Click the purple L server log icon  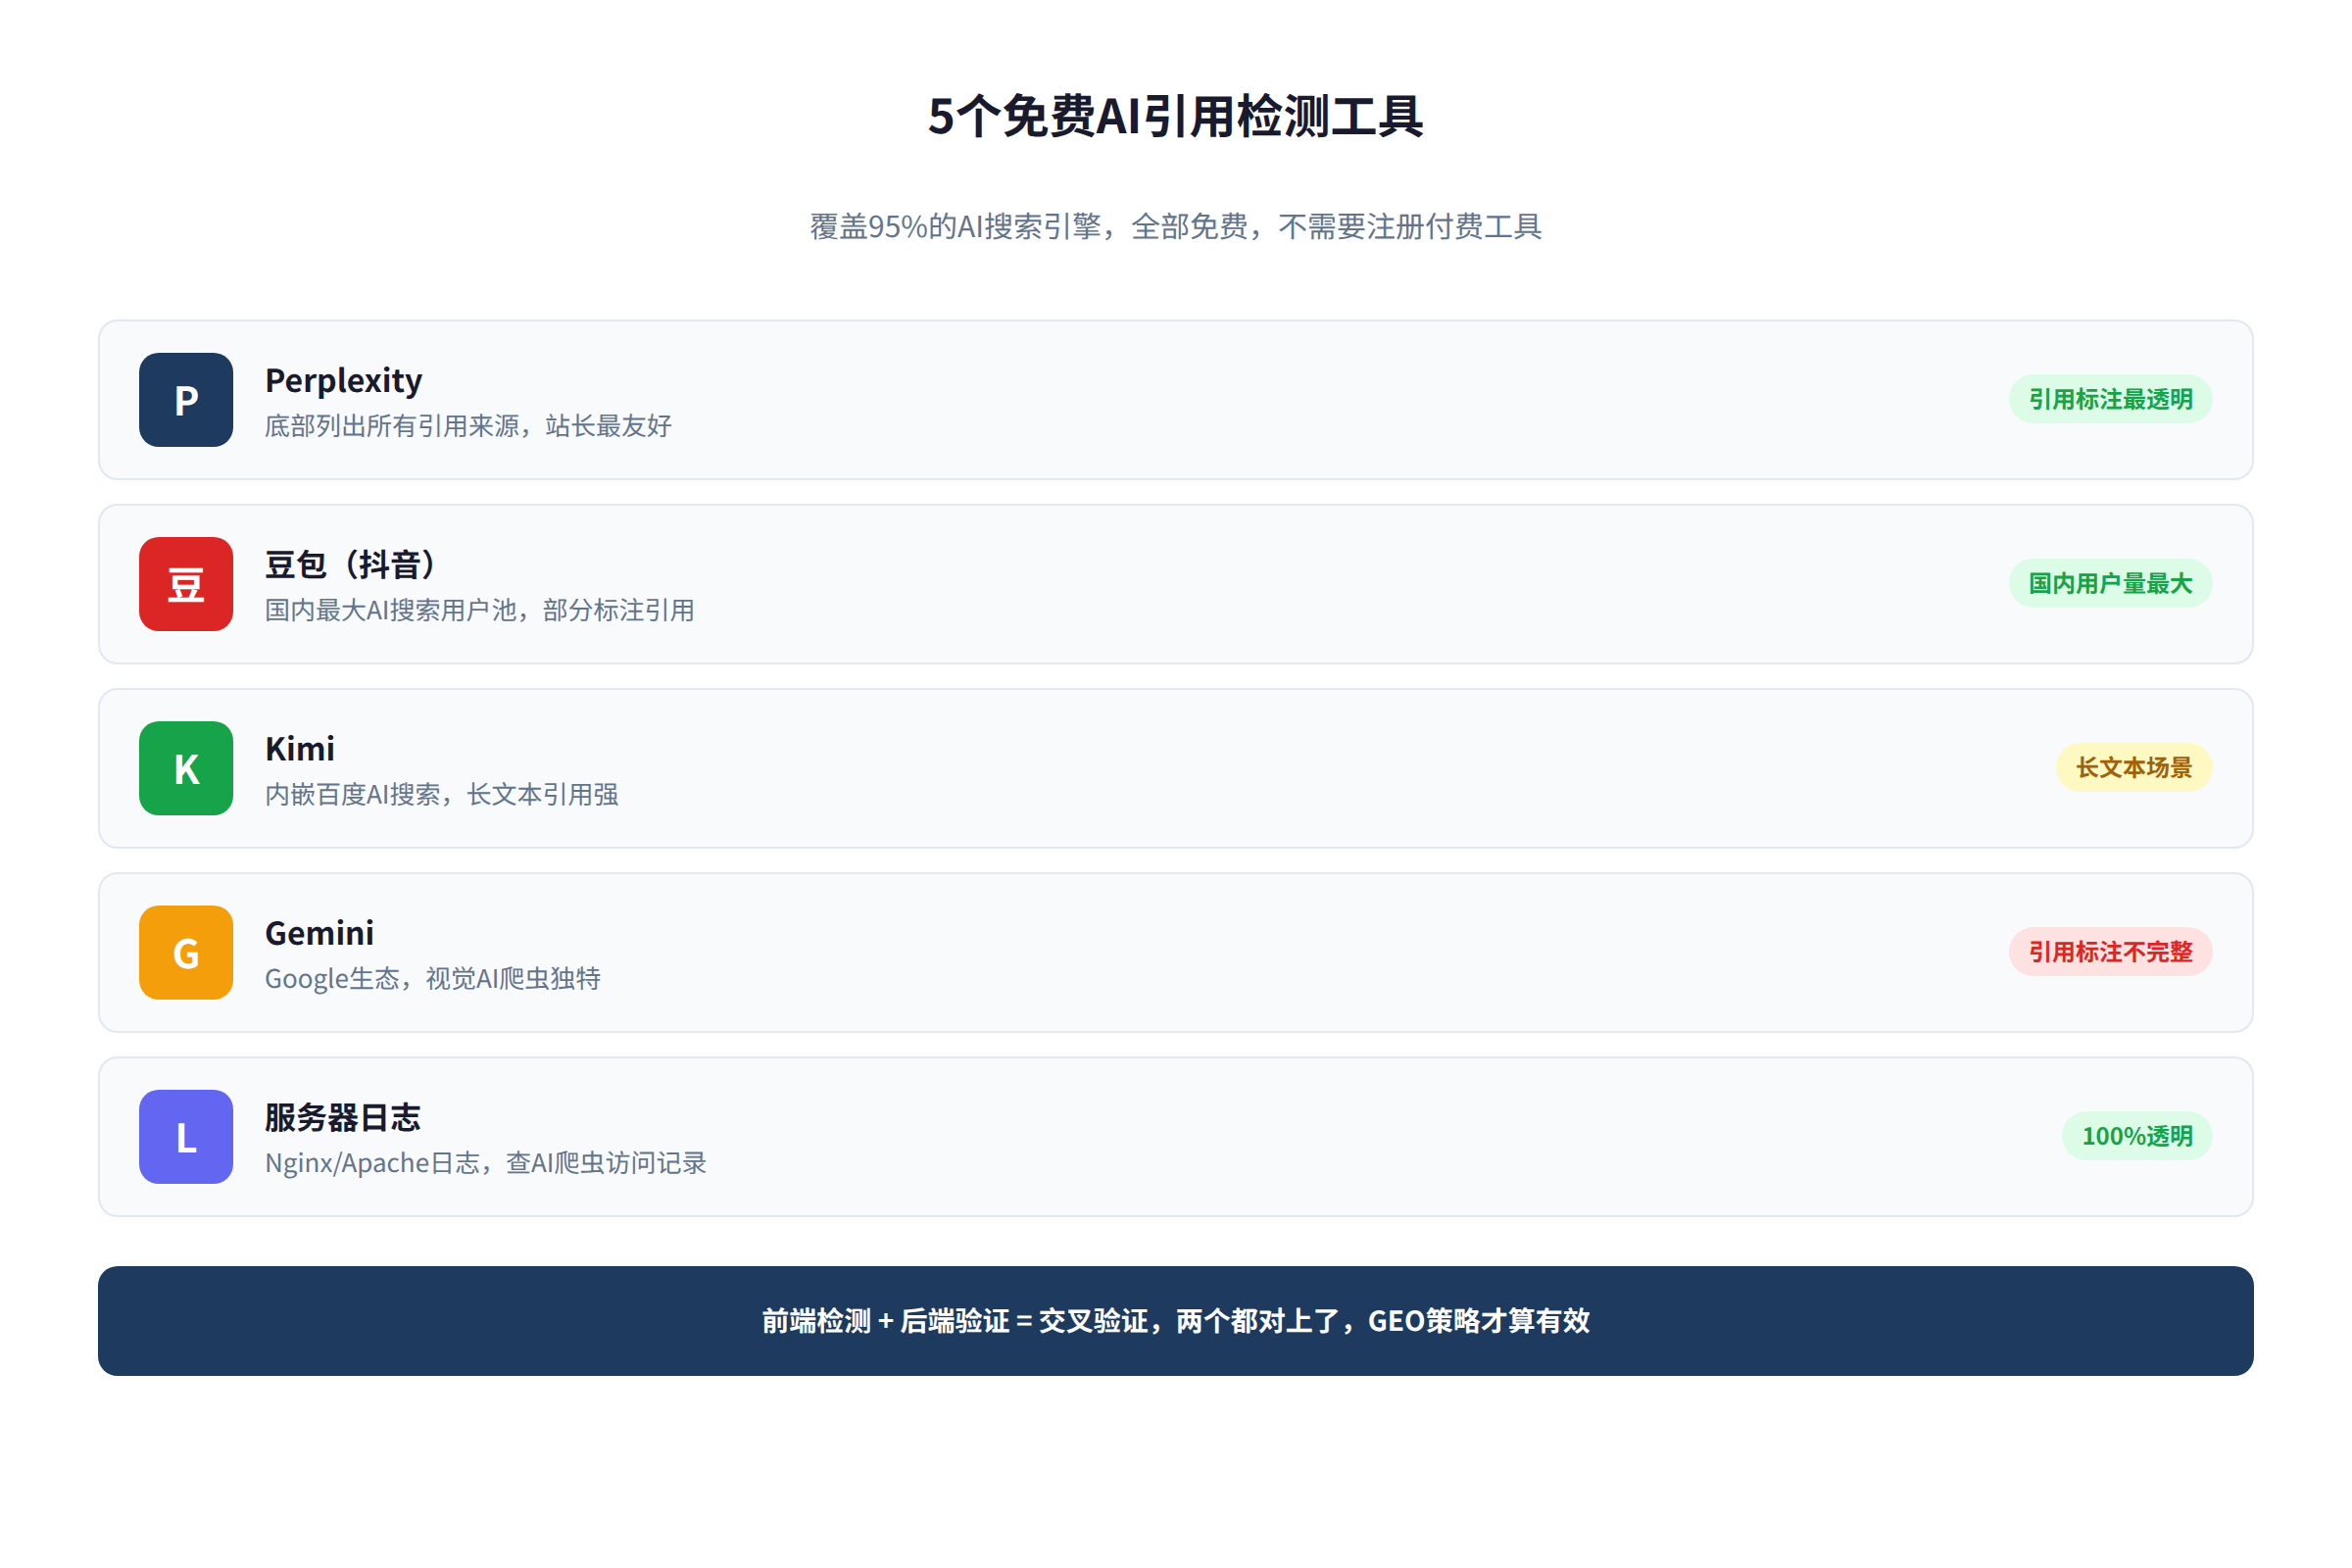point(186,1137)
